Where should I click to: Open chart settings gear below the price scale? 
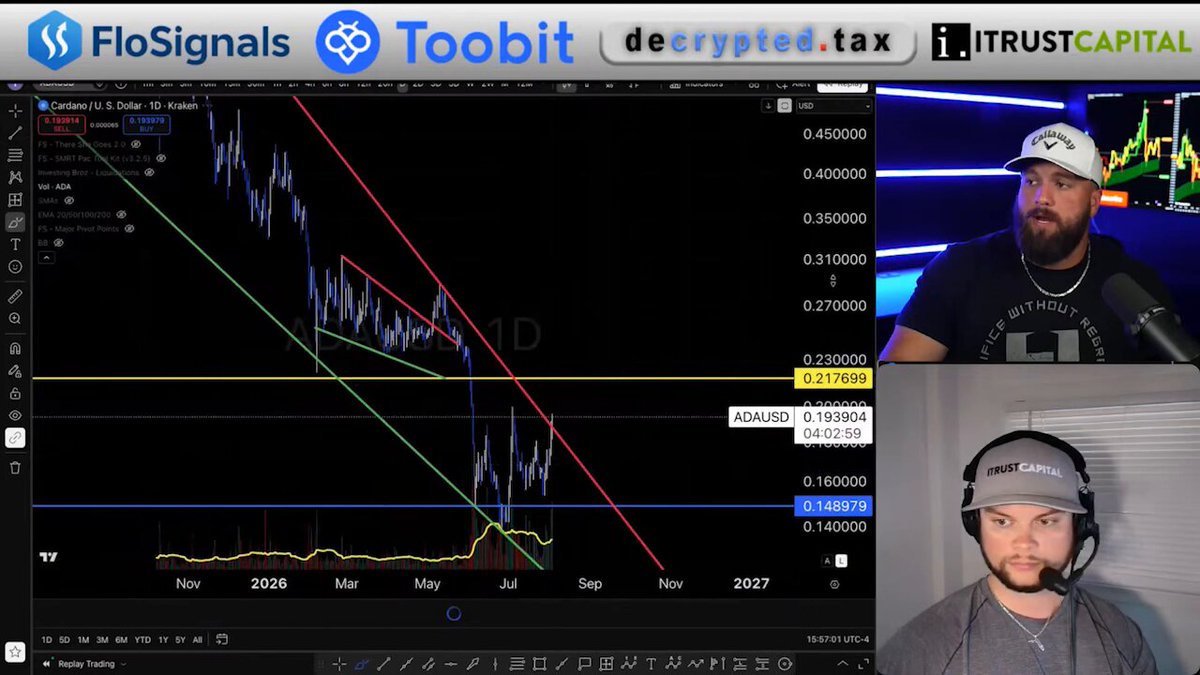click(835, 584)
